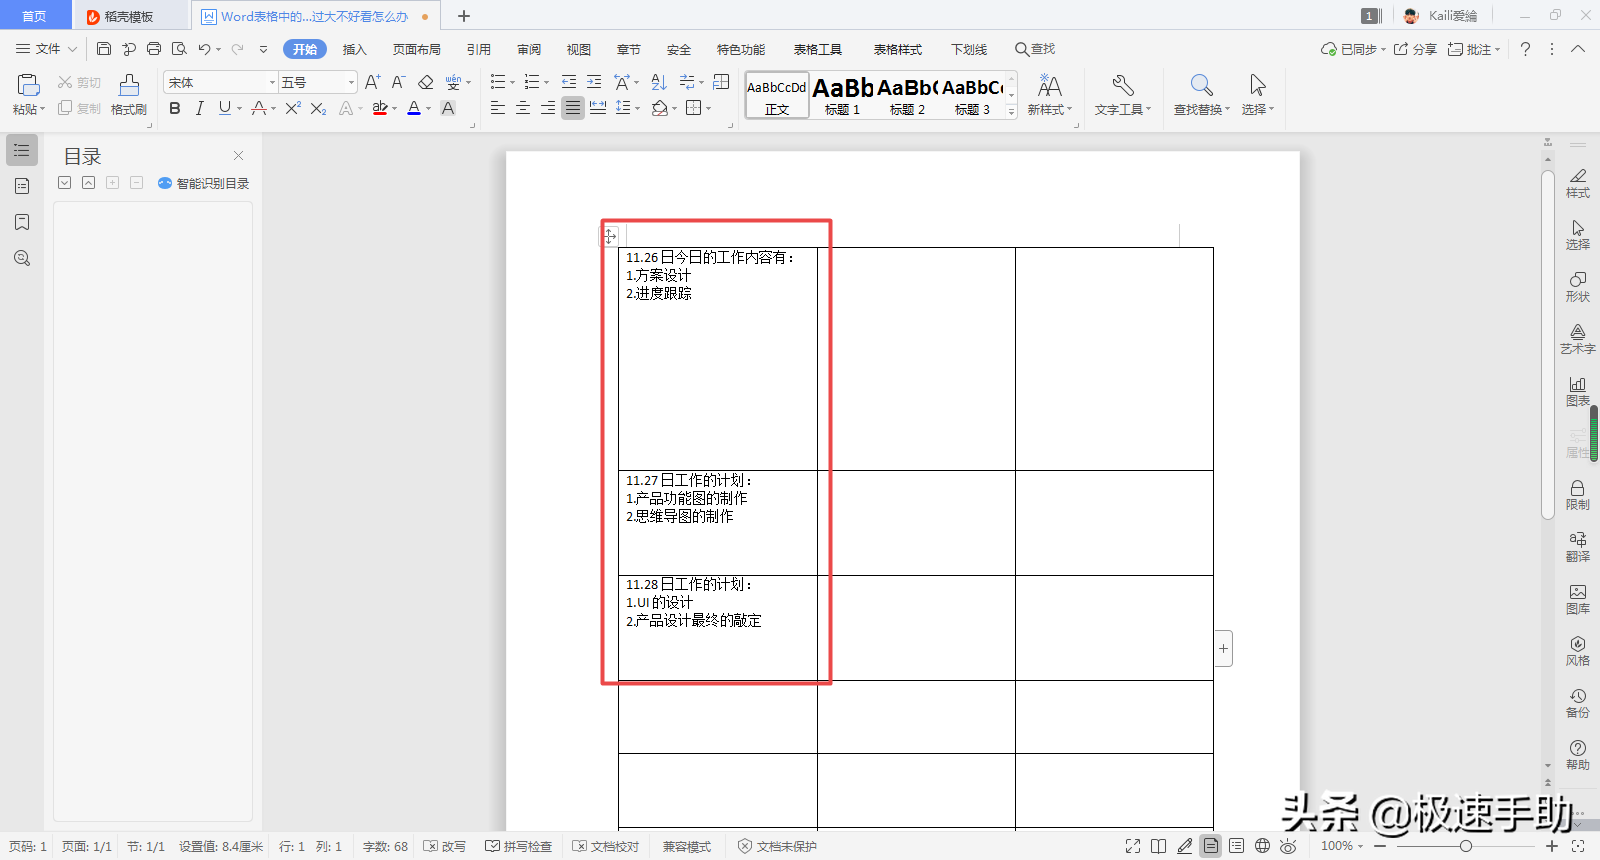Close the 目录 navigation pane

(x=238, y=155)
